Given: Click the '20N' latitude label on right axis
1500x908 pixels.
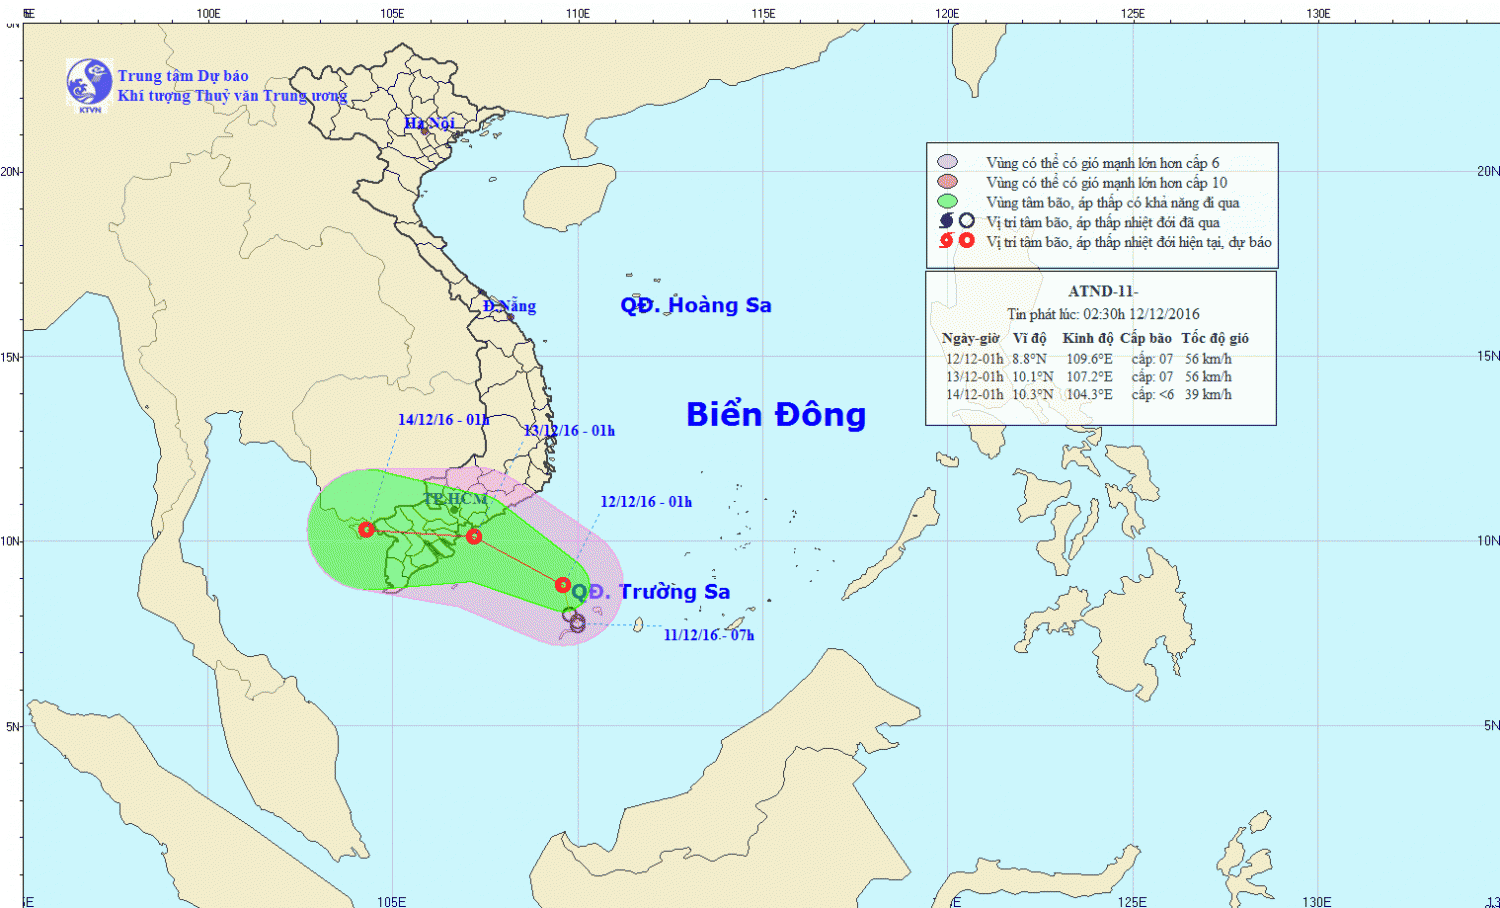Looking at the screenshot, I should [x=1488, y=171].
